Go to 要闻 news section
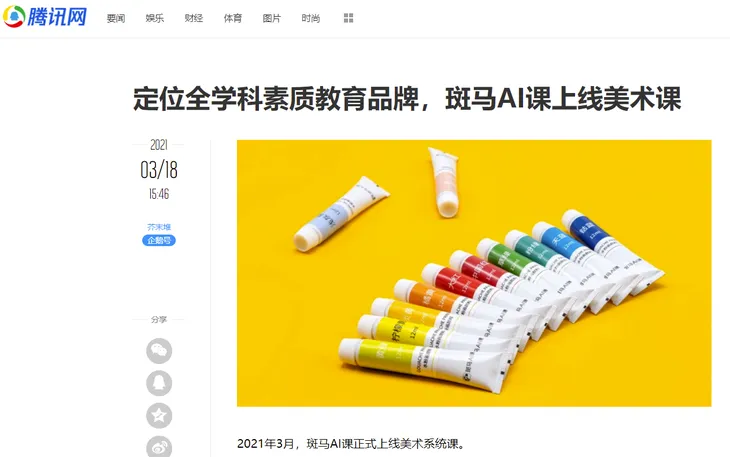 coord(115,18)
